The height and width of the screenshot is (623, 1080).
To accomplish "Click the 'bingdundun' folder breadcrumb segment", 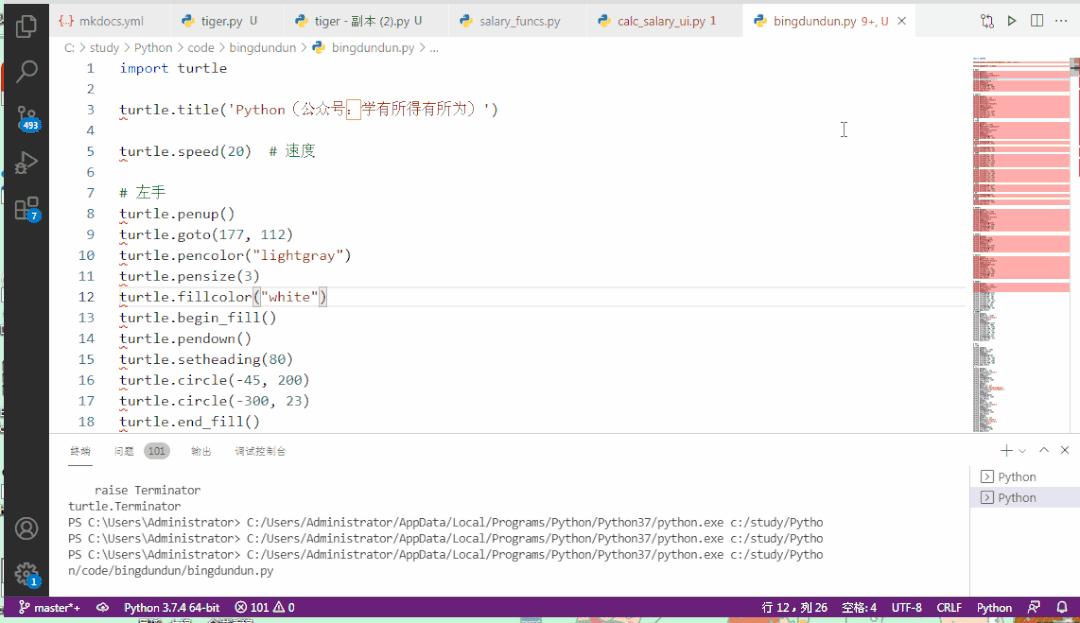I will (262, 48).
